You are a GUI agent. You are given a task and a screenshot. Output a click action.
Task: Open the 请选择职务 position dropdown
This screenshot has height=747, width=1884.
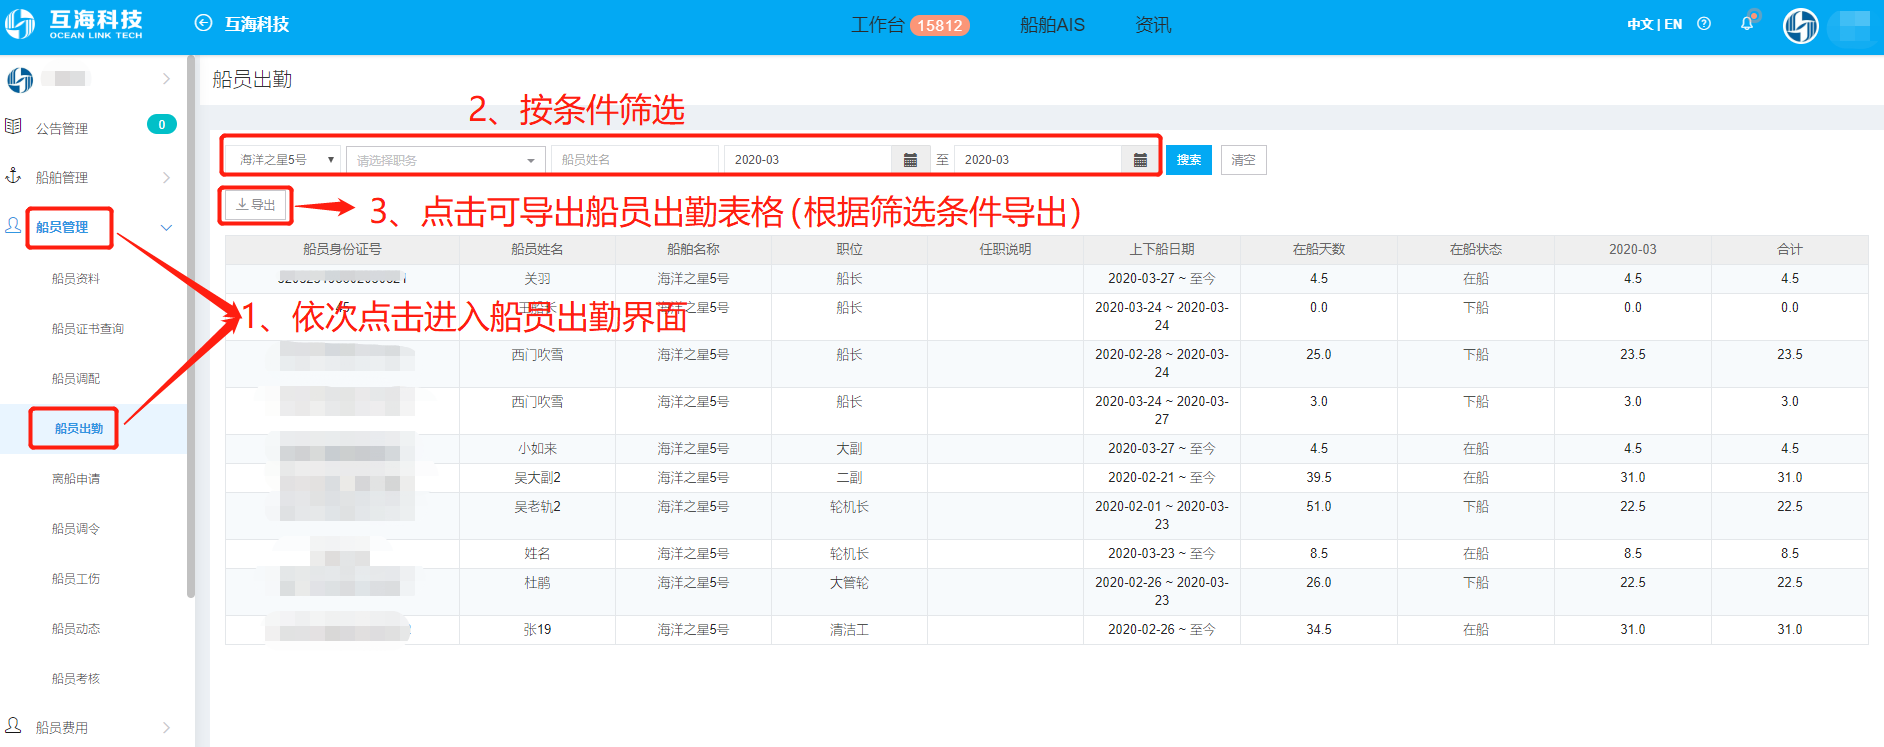click(x=446, y=160)
